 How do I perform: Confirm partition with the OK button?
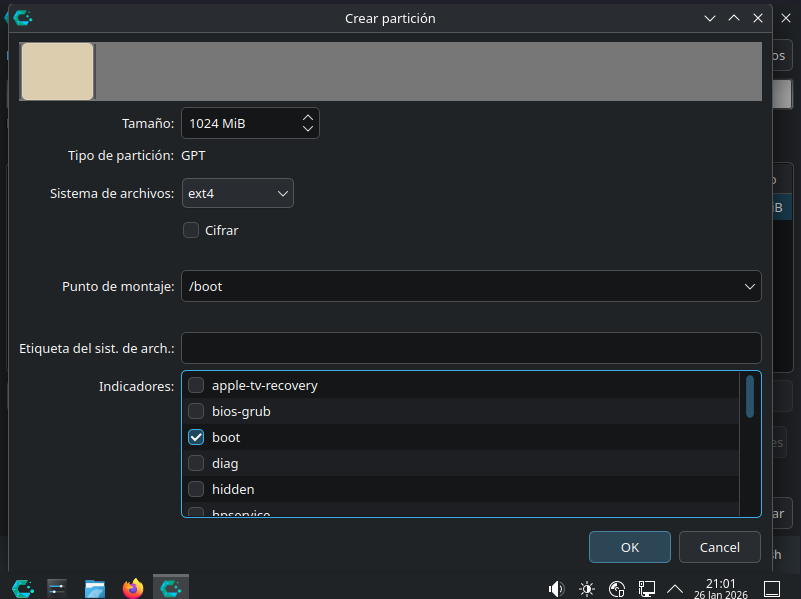(629, 547)
